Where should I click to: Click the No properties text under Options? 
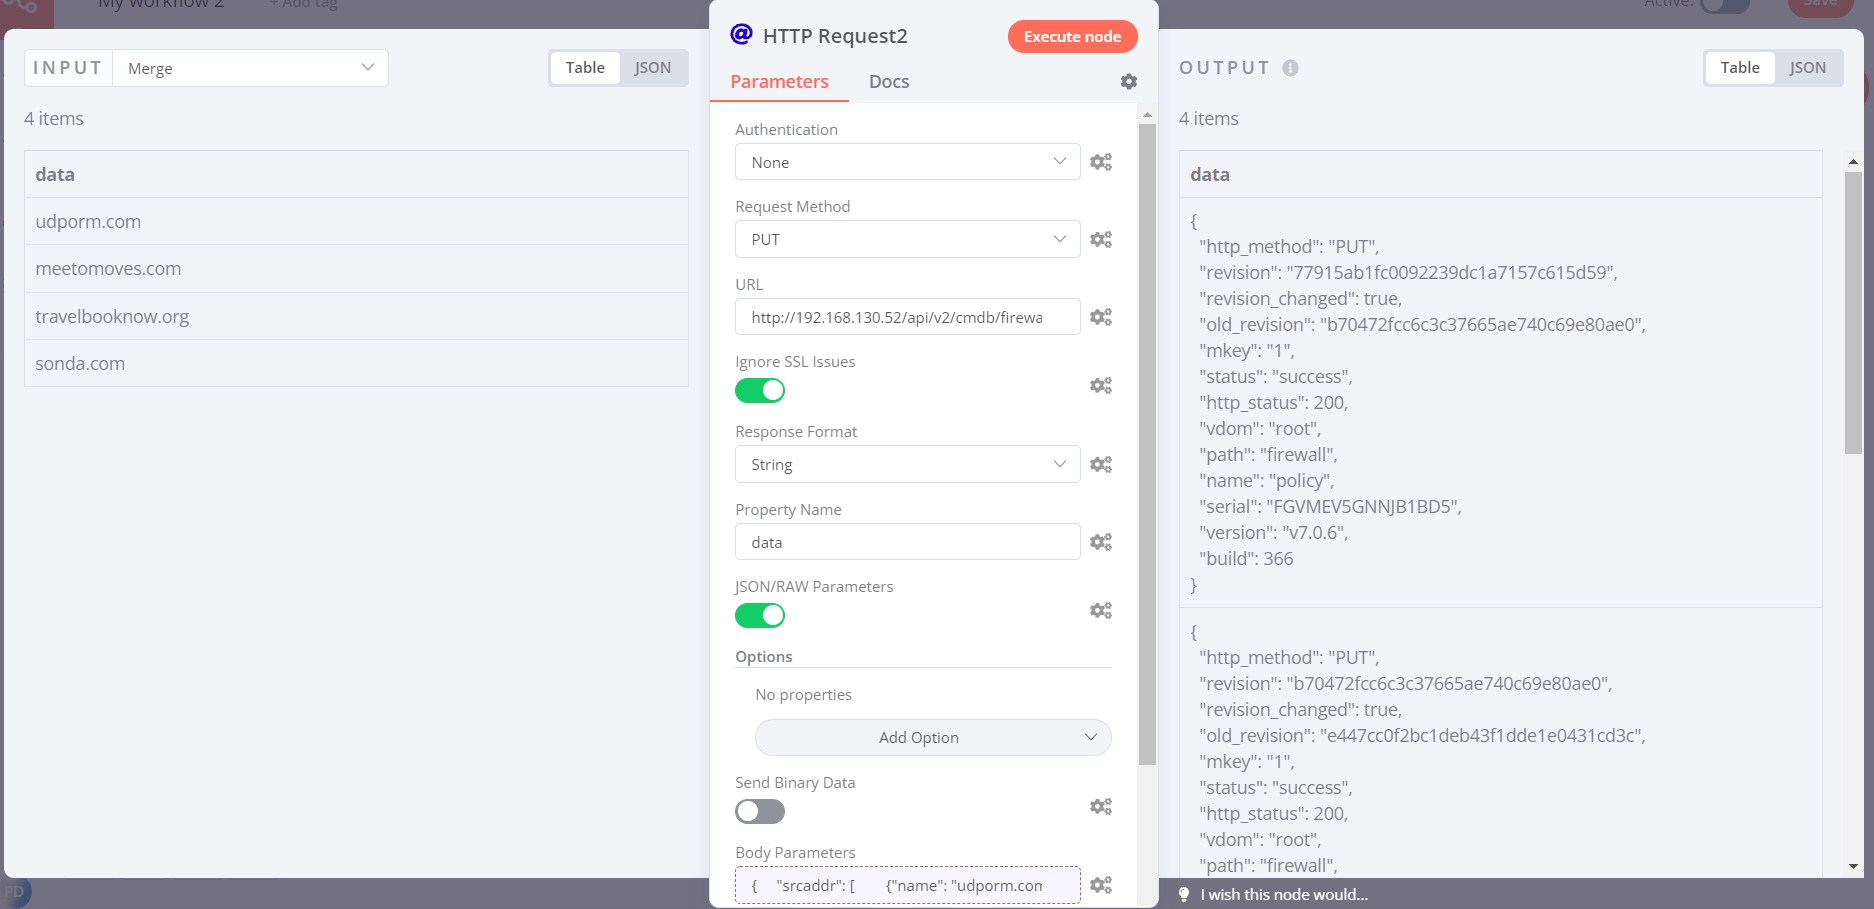tap(803, 695)
